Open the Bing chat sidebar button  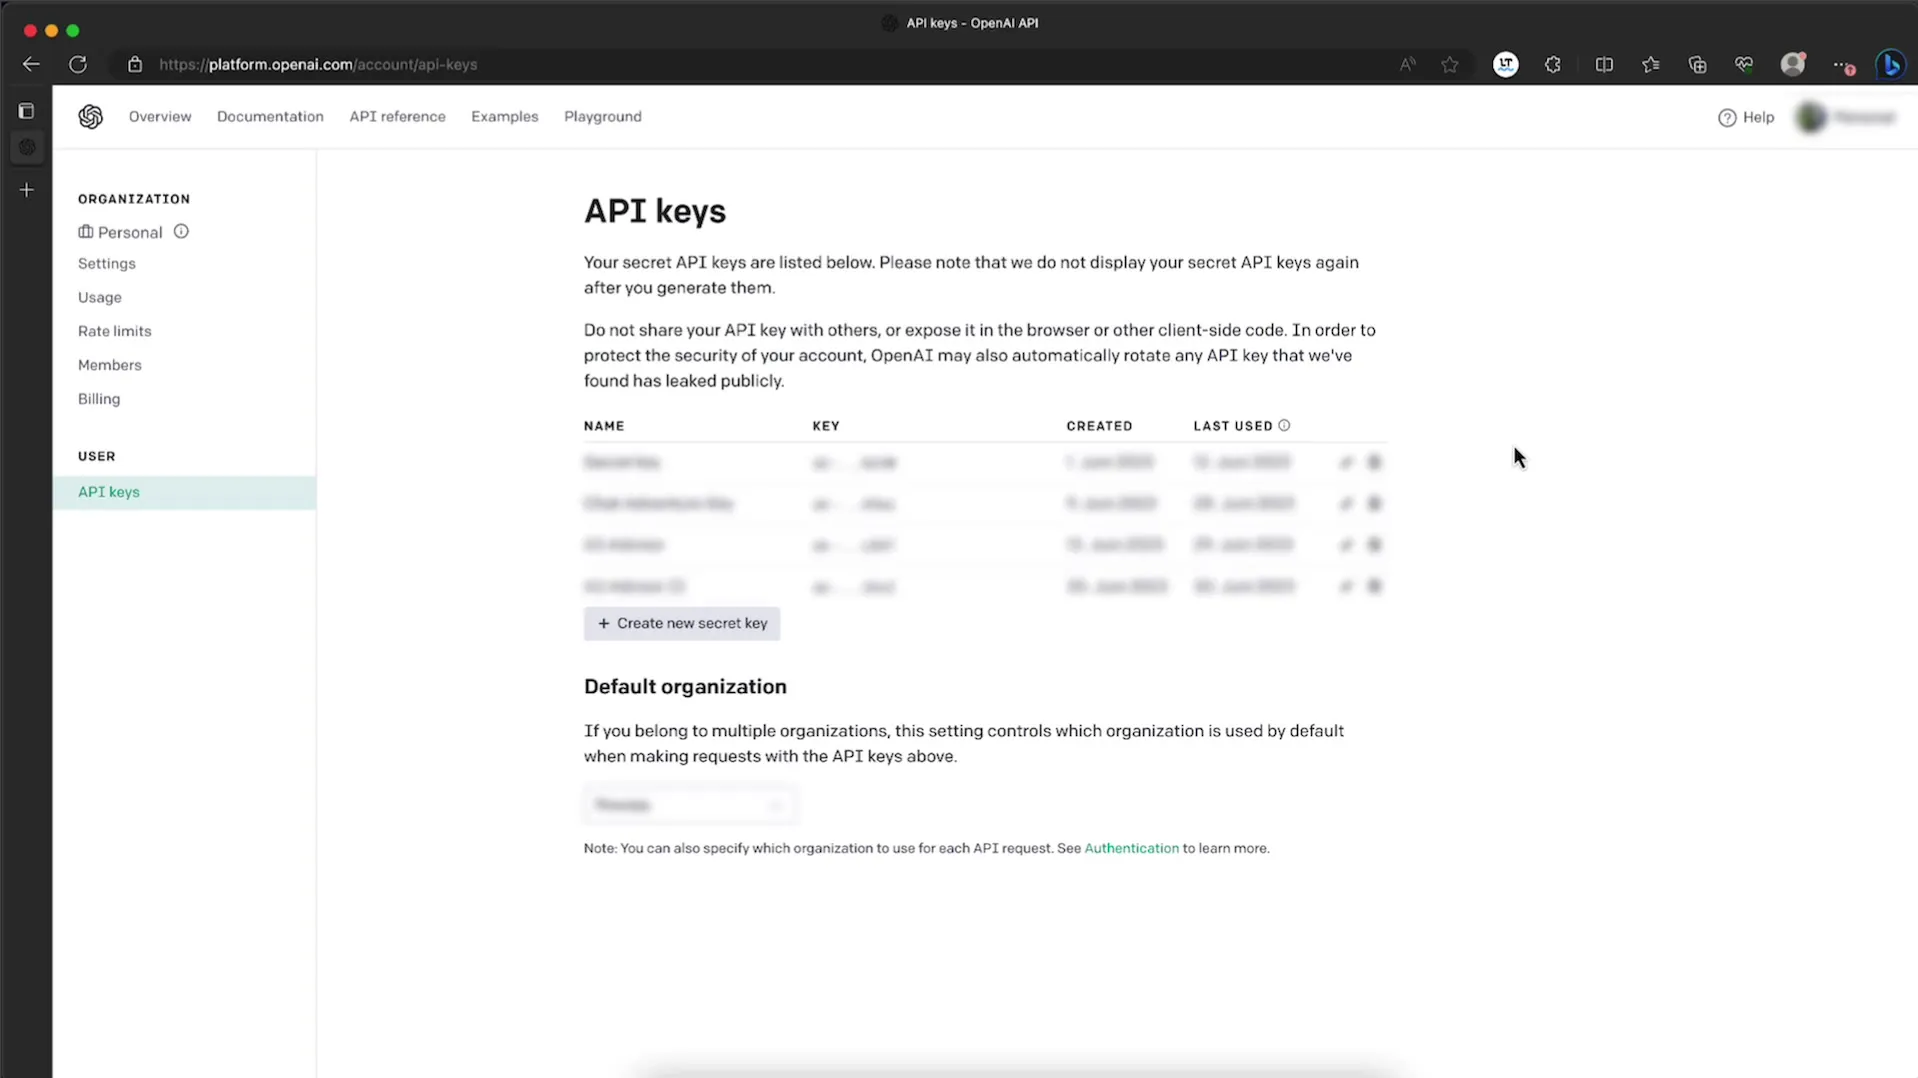(1890, 64)
